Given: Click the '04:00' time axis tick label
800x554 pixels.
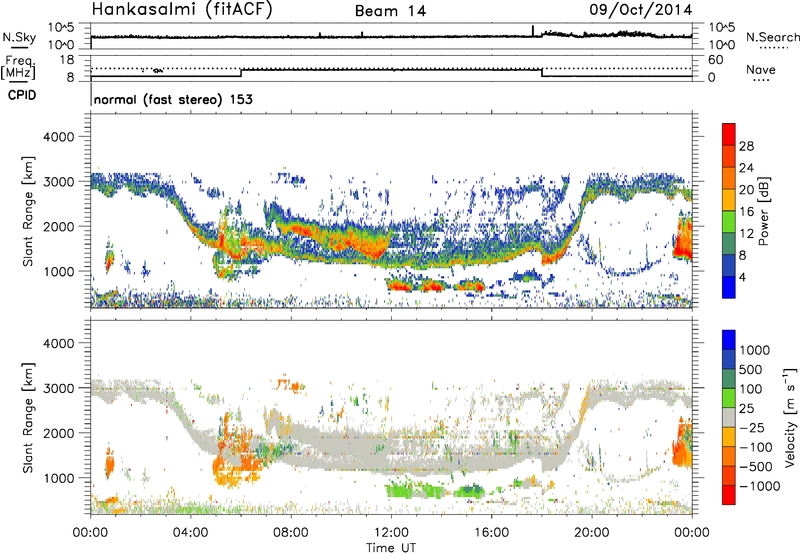Looking at the screenshot, I should click(x=191, y=533).
